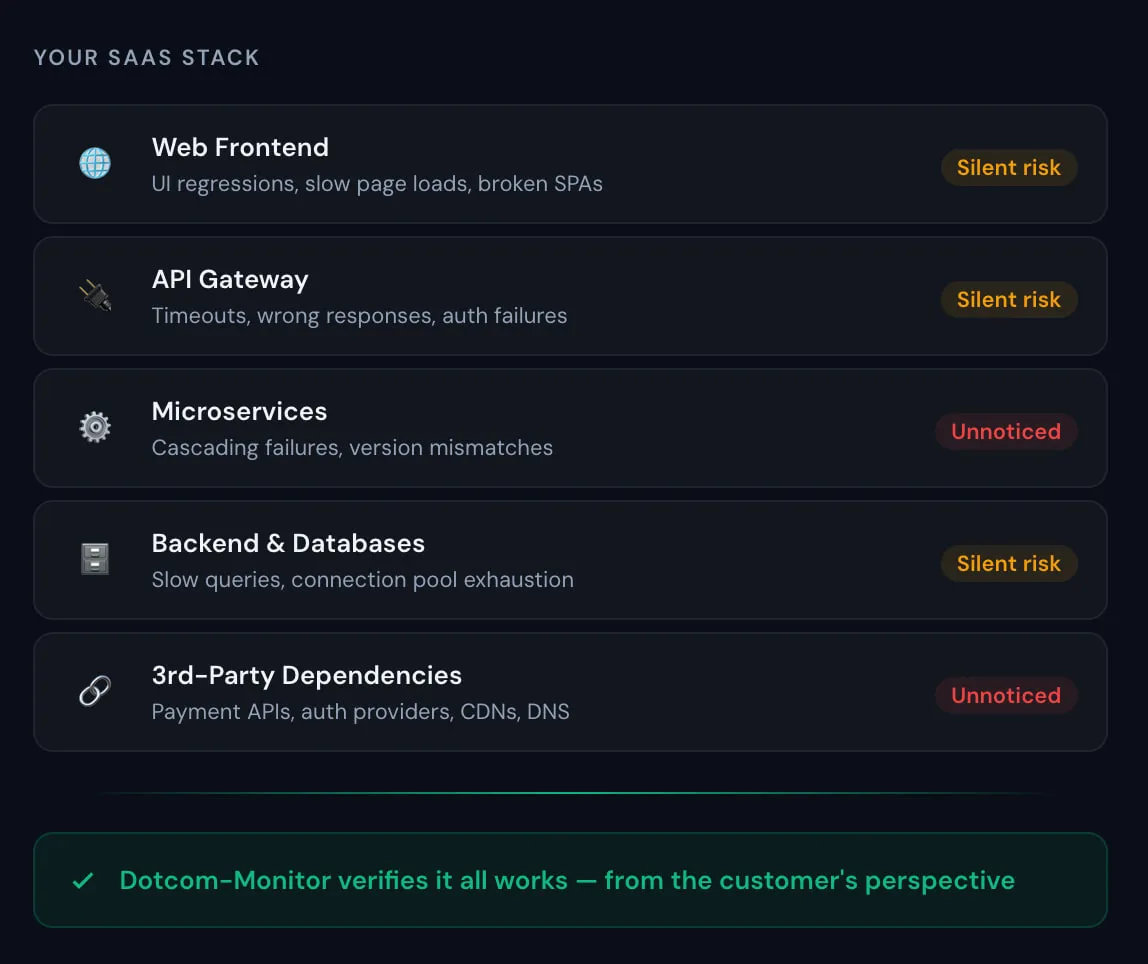The height and width of the screenshot is (964, 1148).
Task: Click the globe icon next to Web Frontend
Action: (x=94, y=162)
